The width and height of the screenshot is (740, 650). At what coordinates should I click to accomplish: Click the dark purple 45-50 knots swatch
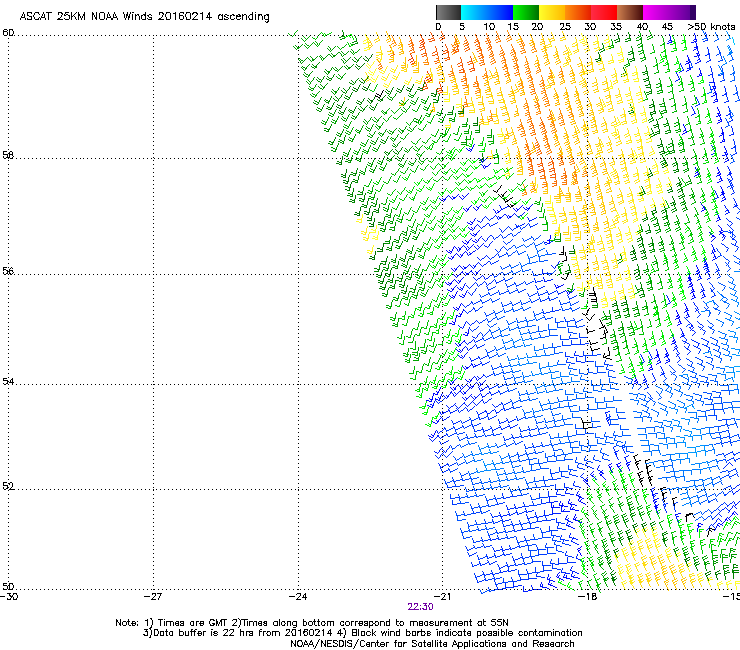(x=682, y=12)
